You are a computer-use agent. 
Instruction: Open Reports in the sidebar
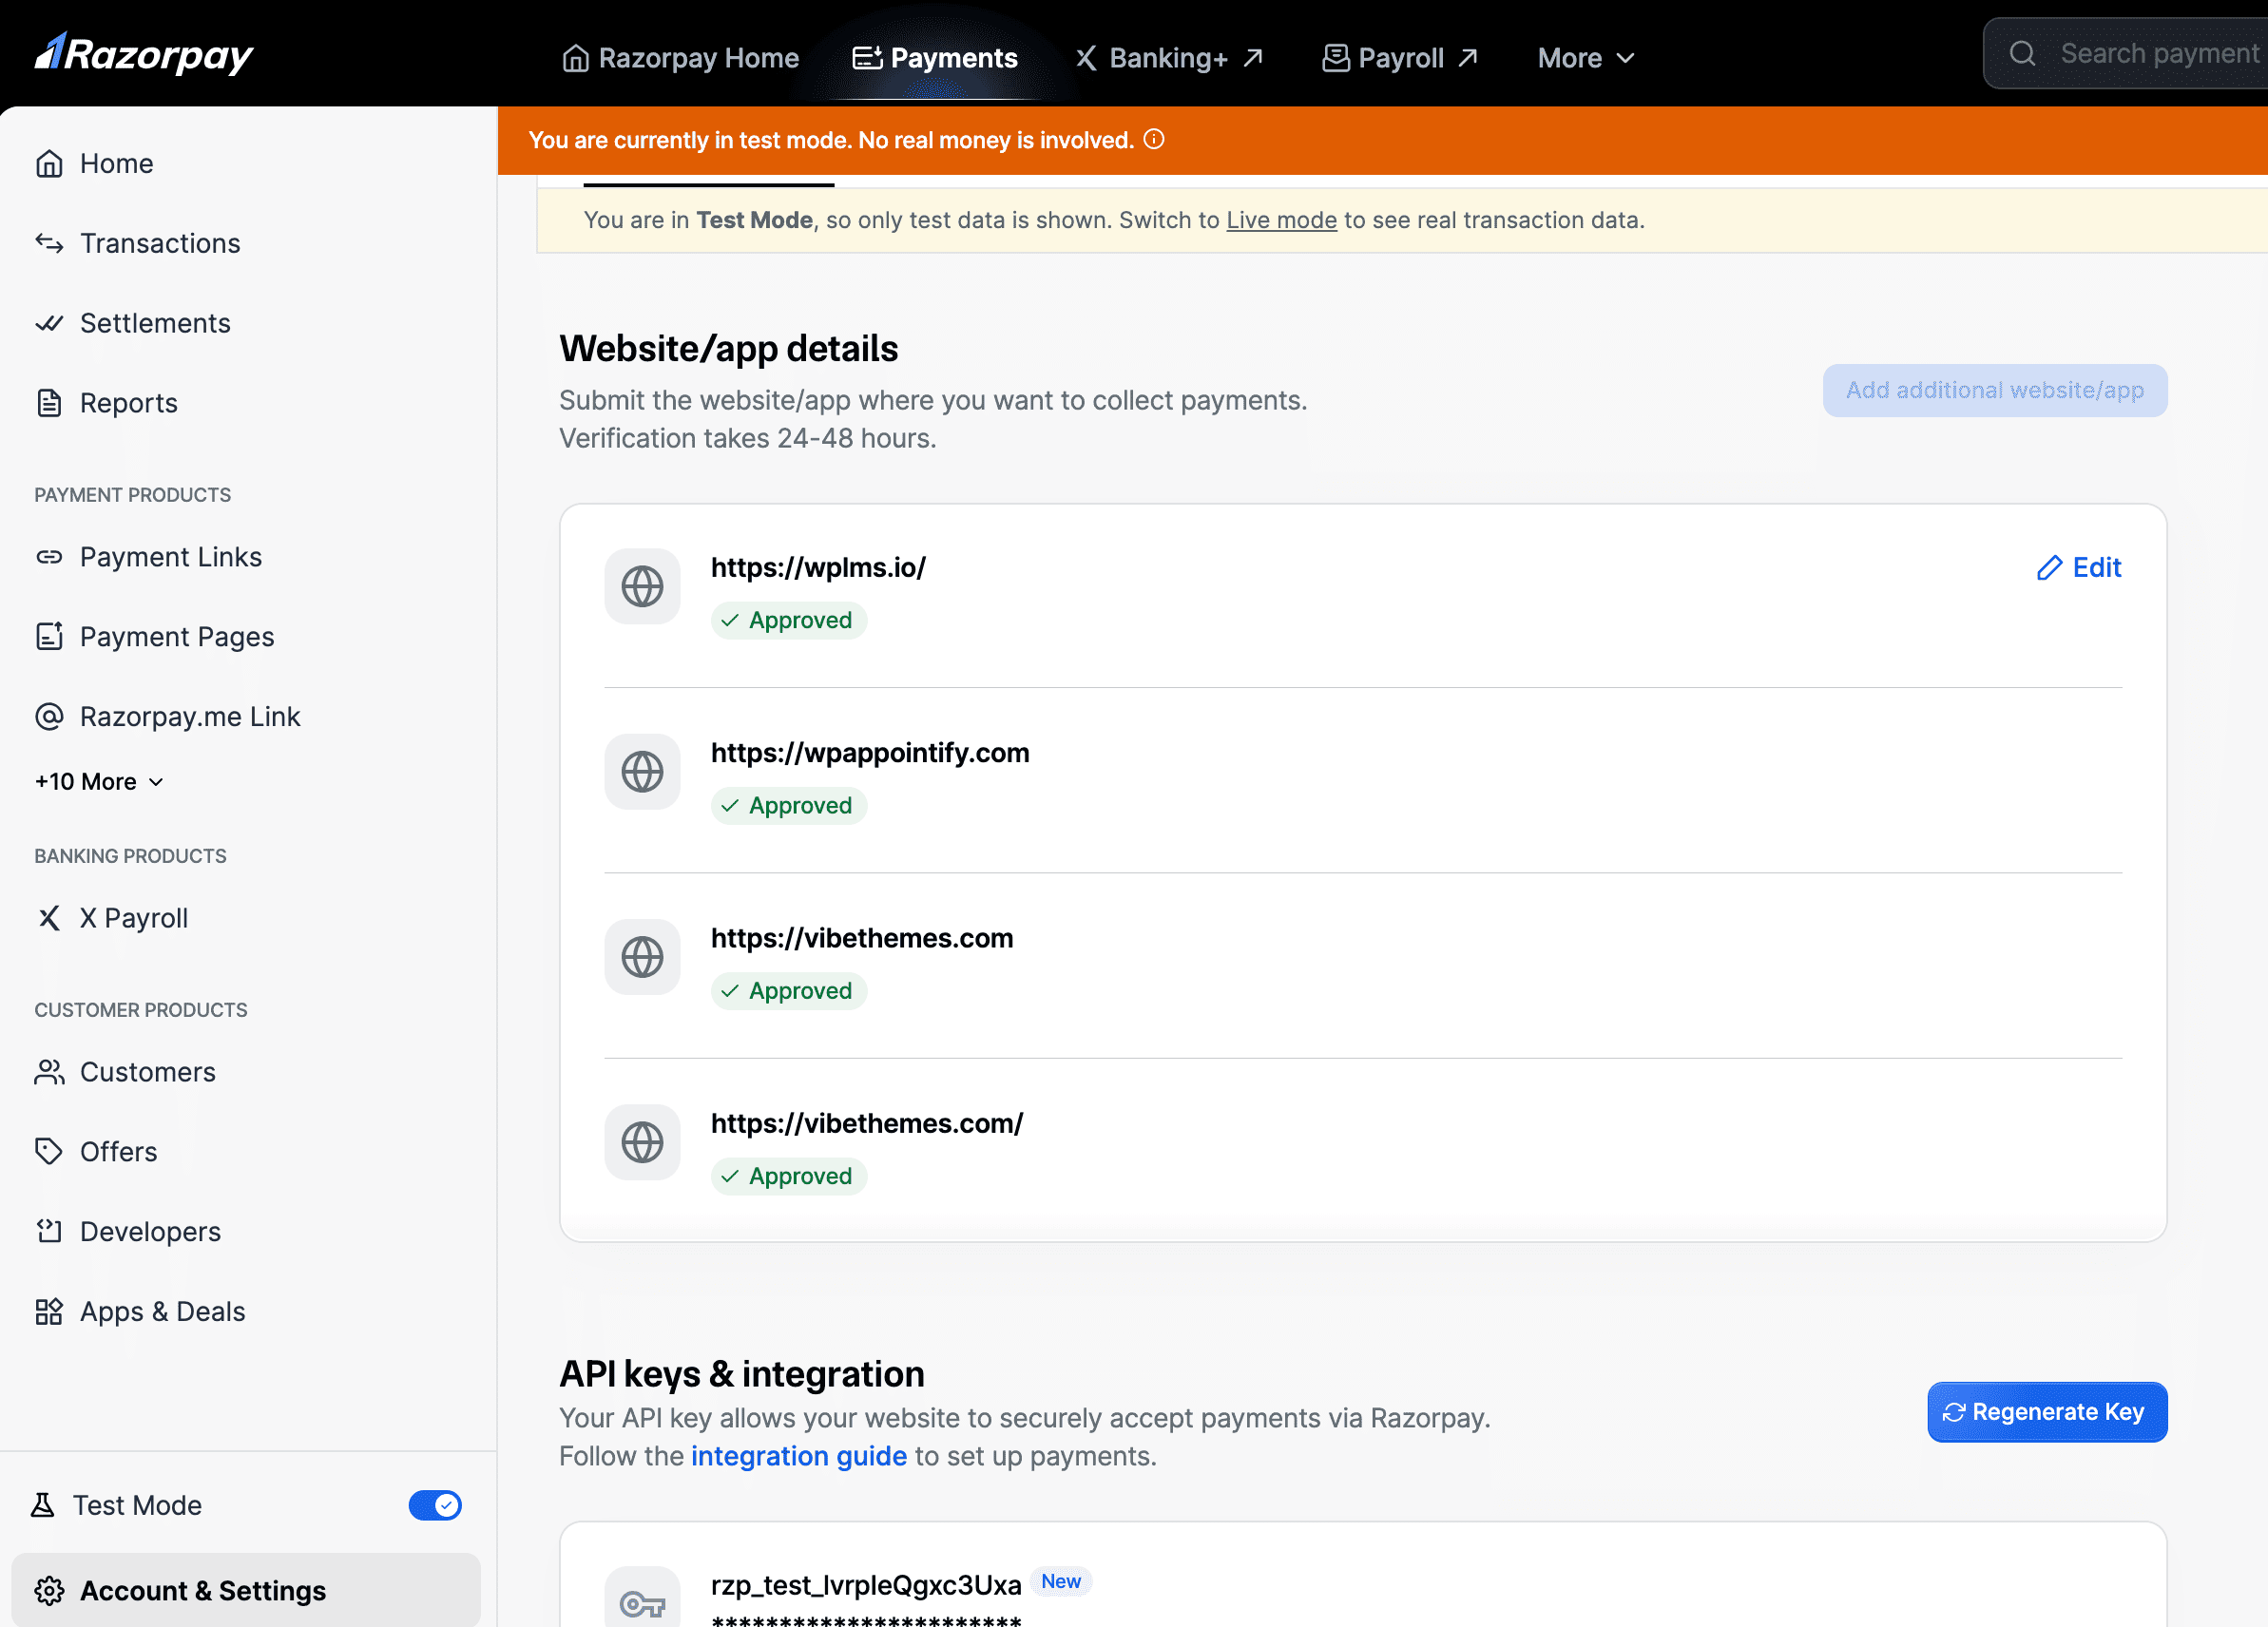[x=248, y=403]
